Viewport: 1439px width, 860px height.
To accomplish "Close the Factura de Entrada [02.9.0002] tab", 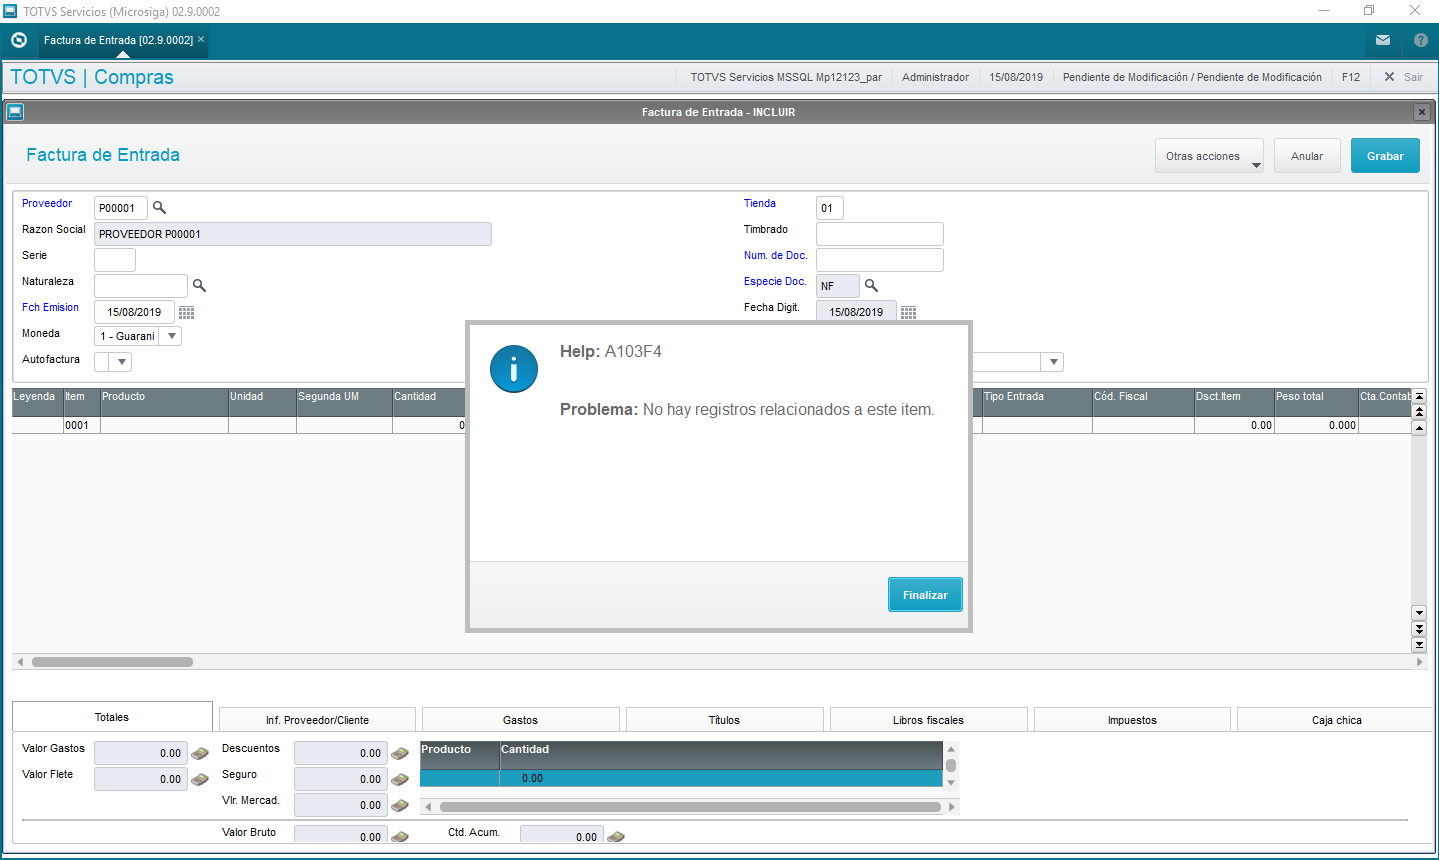I will 201,40.
